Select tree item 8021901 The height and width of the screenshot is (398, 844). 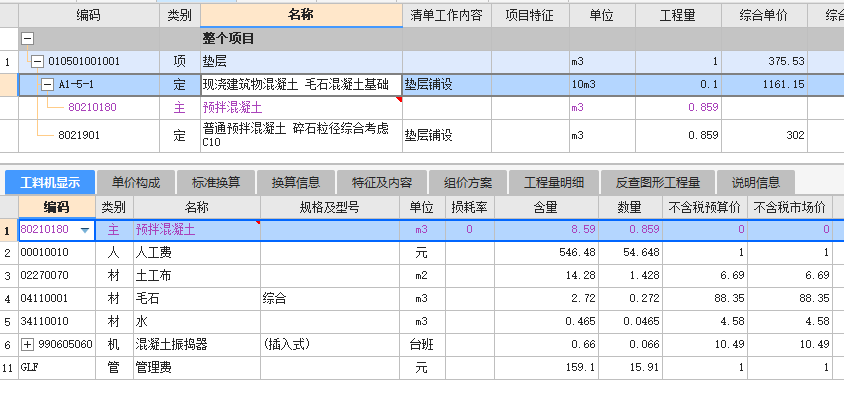click(79, 135)
